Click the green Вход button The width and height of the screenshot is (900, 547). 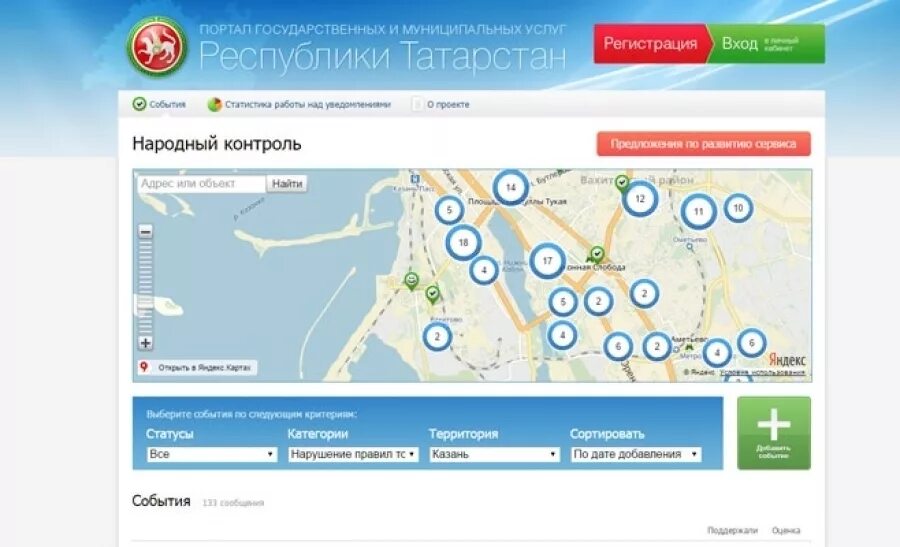[x=768, y=44]
